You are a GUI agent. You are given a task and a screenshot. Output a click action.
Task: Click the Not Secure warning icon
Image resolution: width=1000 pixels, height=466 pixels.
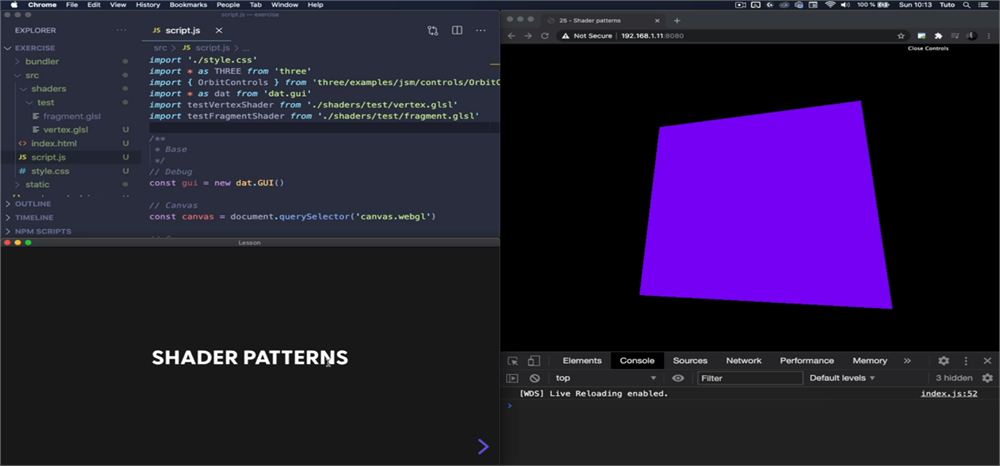565,36
